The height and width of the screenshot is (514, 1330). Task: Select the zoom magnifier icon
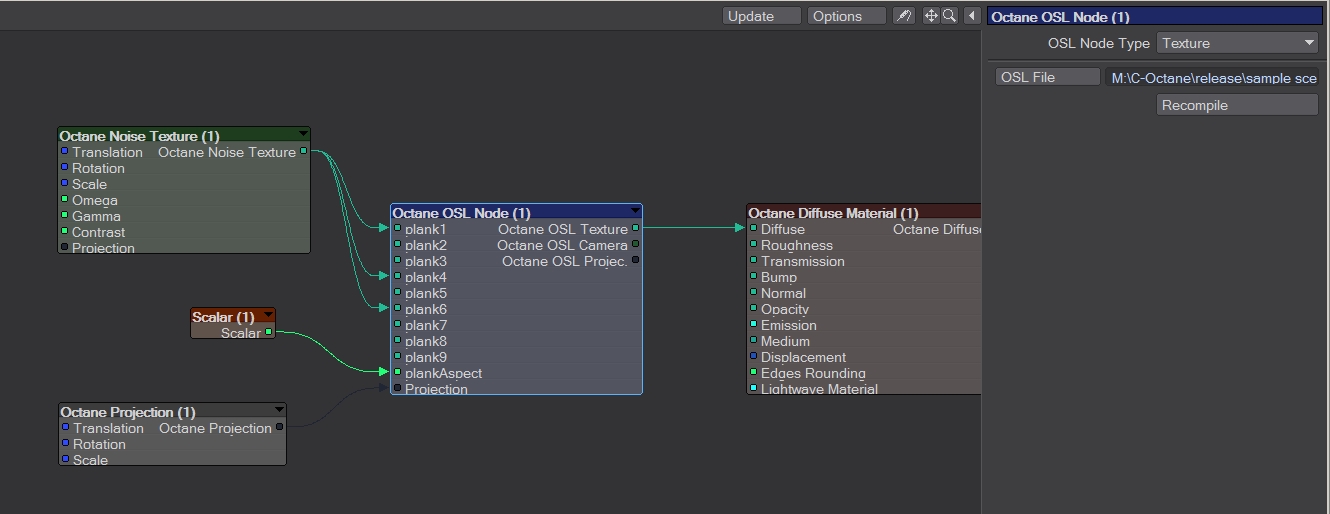pos(949,16)
